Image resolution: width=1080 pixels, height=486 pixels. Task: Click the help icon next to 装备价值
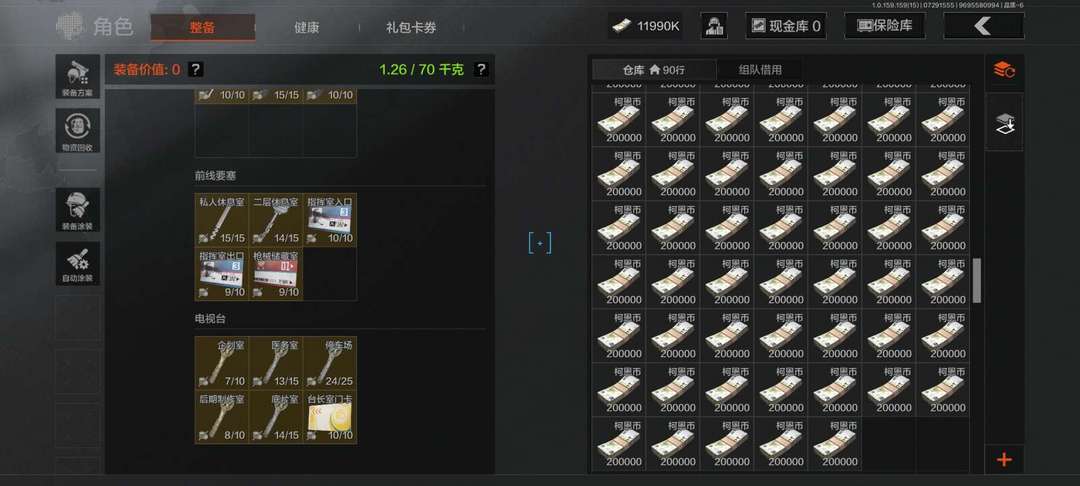coord(196,70)
